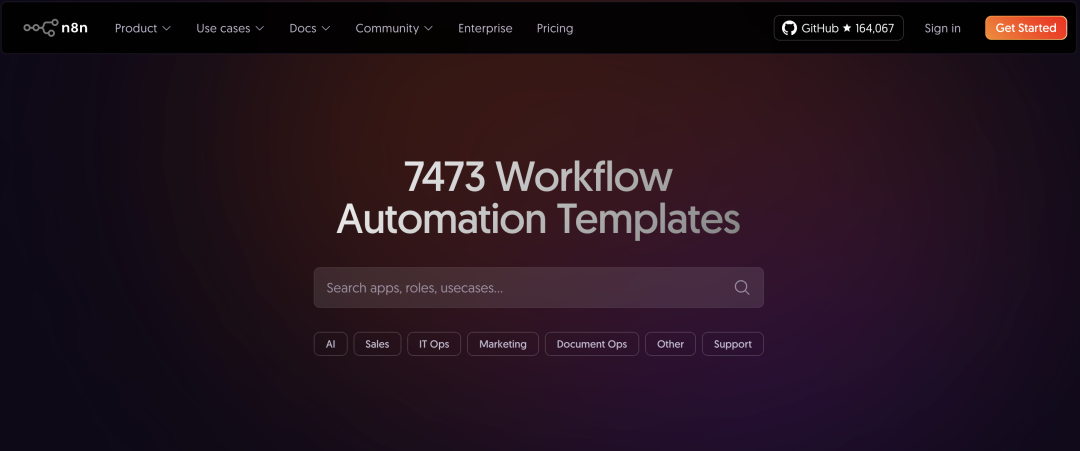The image size is (1080, 451).
Task: Go to the Enterprise page
Action: pos(485,28)
